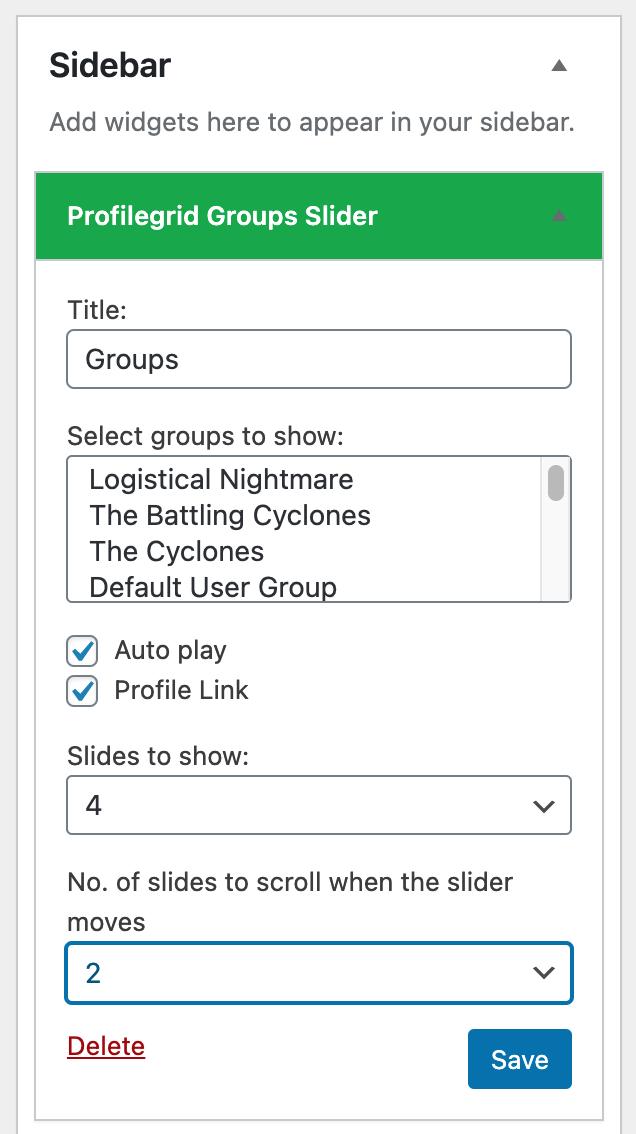
Task: Select Logistical Nightmare in groups list
Action: coord(221,480)
